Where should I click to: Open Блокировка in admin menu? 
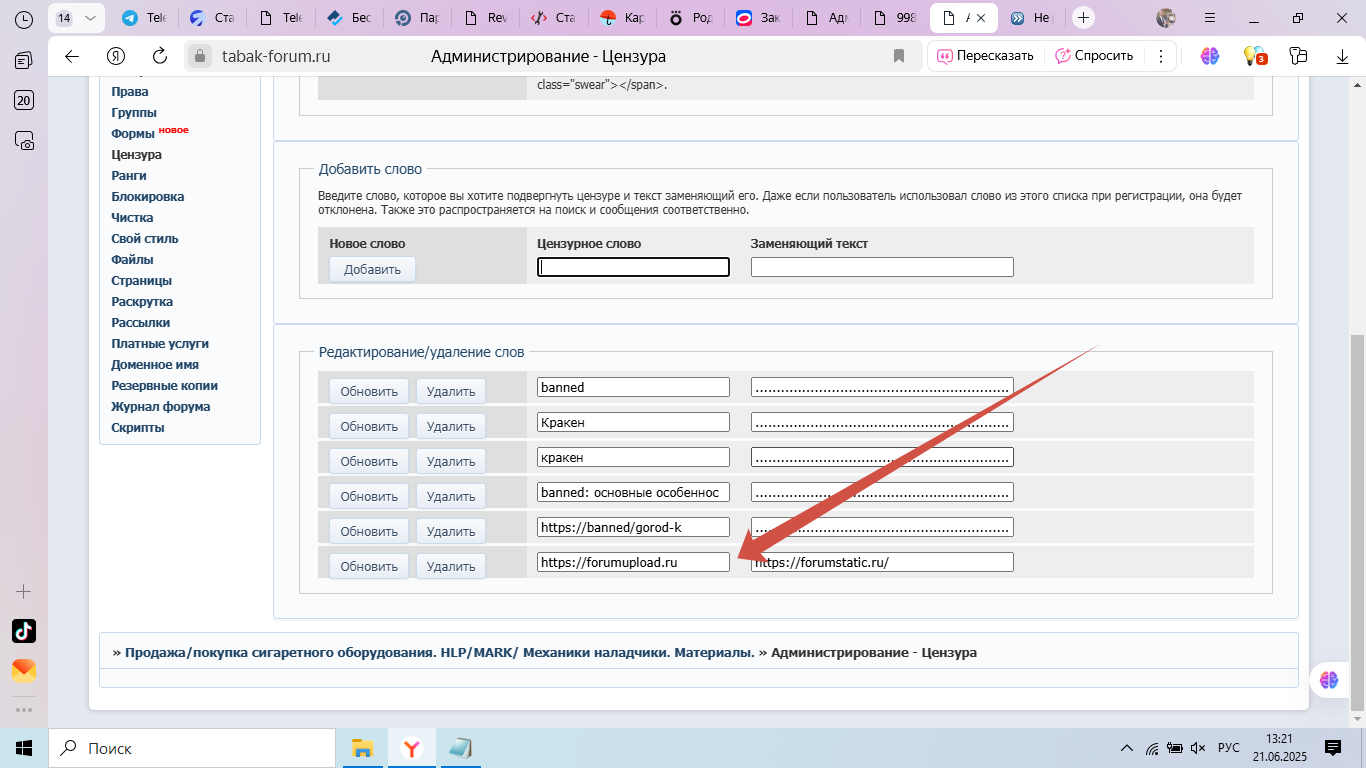coord(148,197)
